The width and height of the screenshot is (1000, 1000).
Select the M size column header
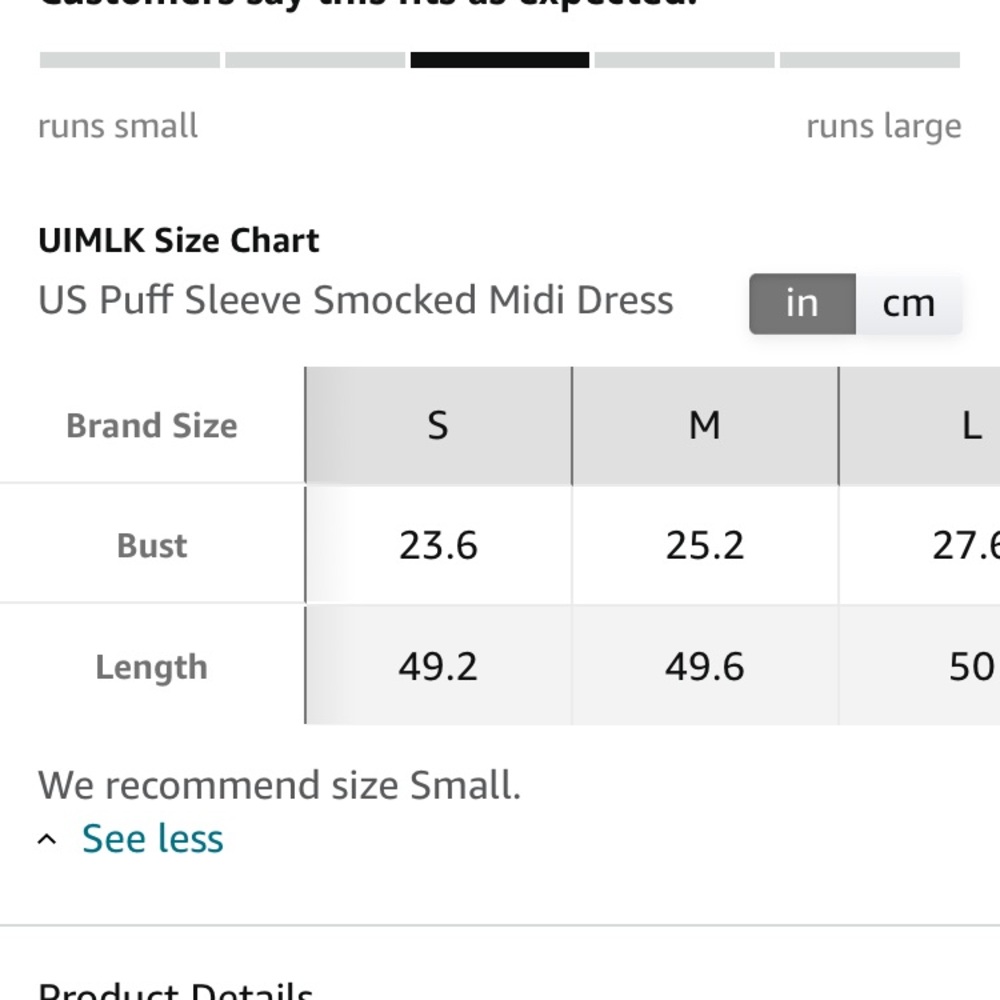click(x=705, y=425)
